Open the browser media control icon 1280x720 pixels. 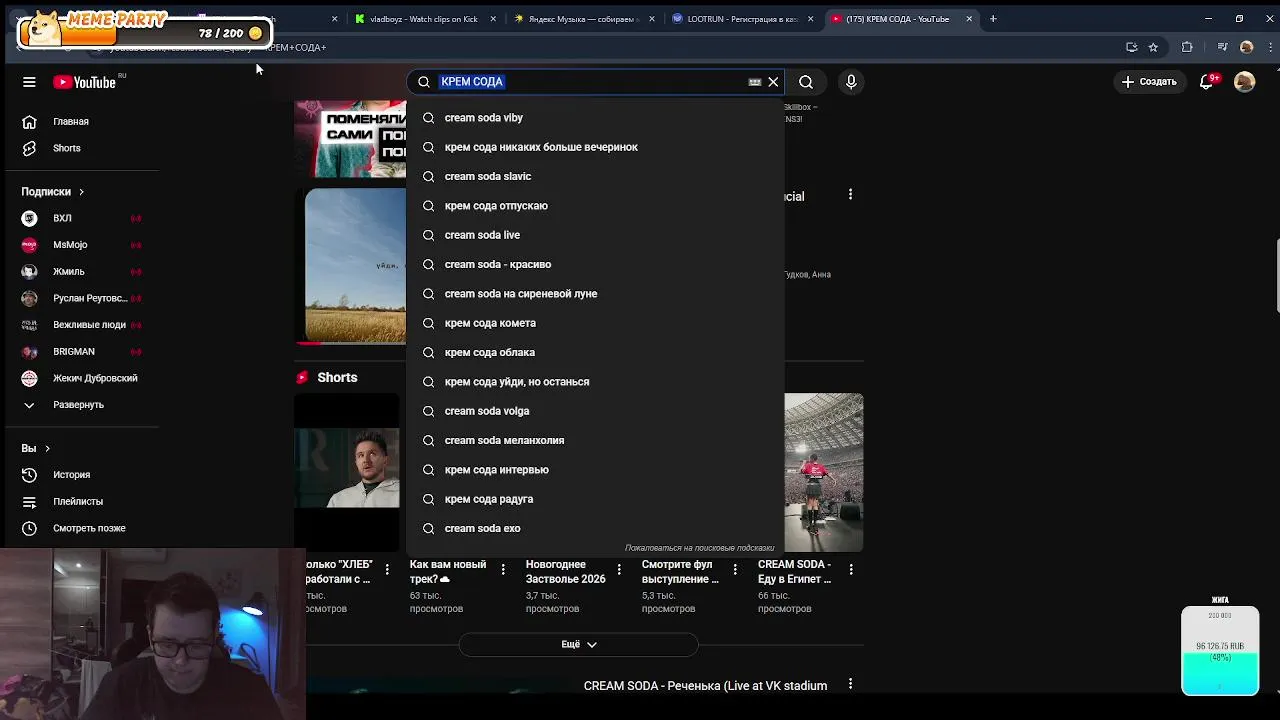click(x=1222, y=47)
